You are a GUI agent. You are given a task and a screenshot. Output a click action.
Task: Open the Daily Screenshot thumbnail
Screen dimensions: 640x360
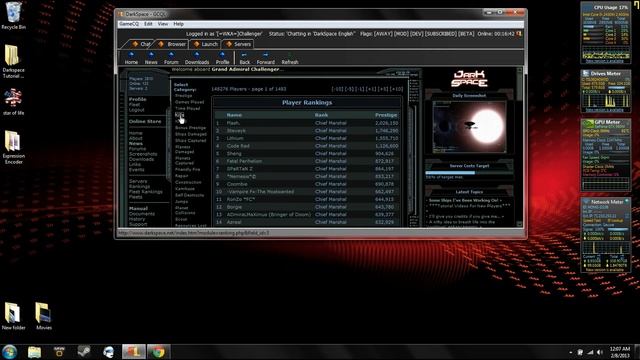[469, 127]
